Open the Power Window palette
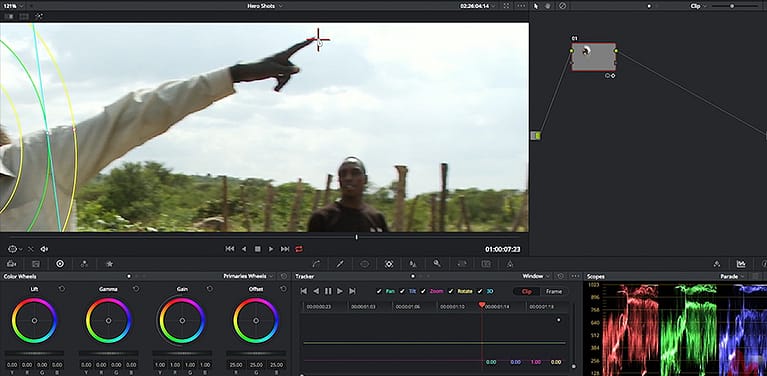Image resolution: width=767 pixels, height=376 pixels. pyautogui.click(x=364, y=264)
